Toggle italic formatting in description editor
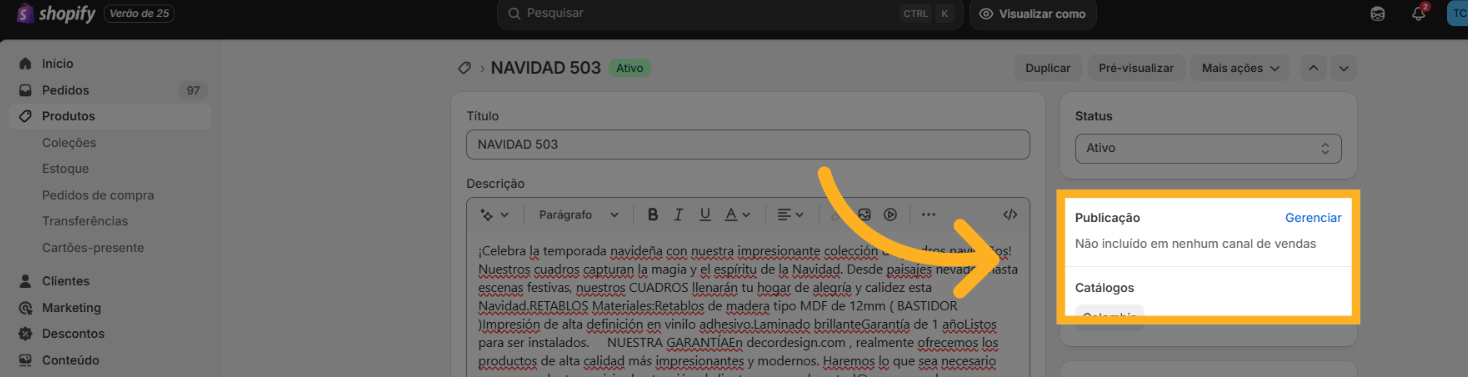The width and height of the screenshot is (1468, 377). click(678, 215)
